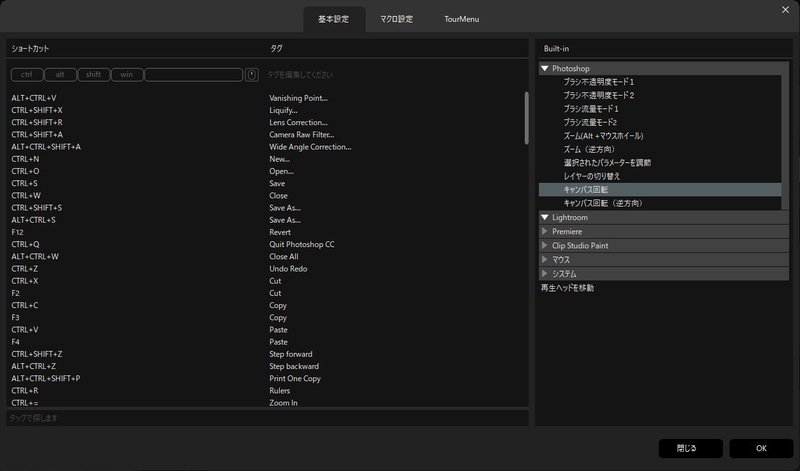
Task: Select the F12 Revert row
Action: coord(265,232)
